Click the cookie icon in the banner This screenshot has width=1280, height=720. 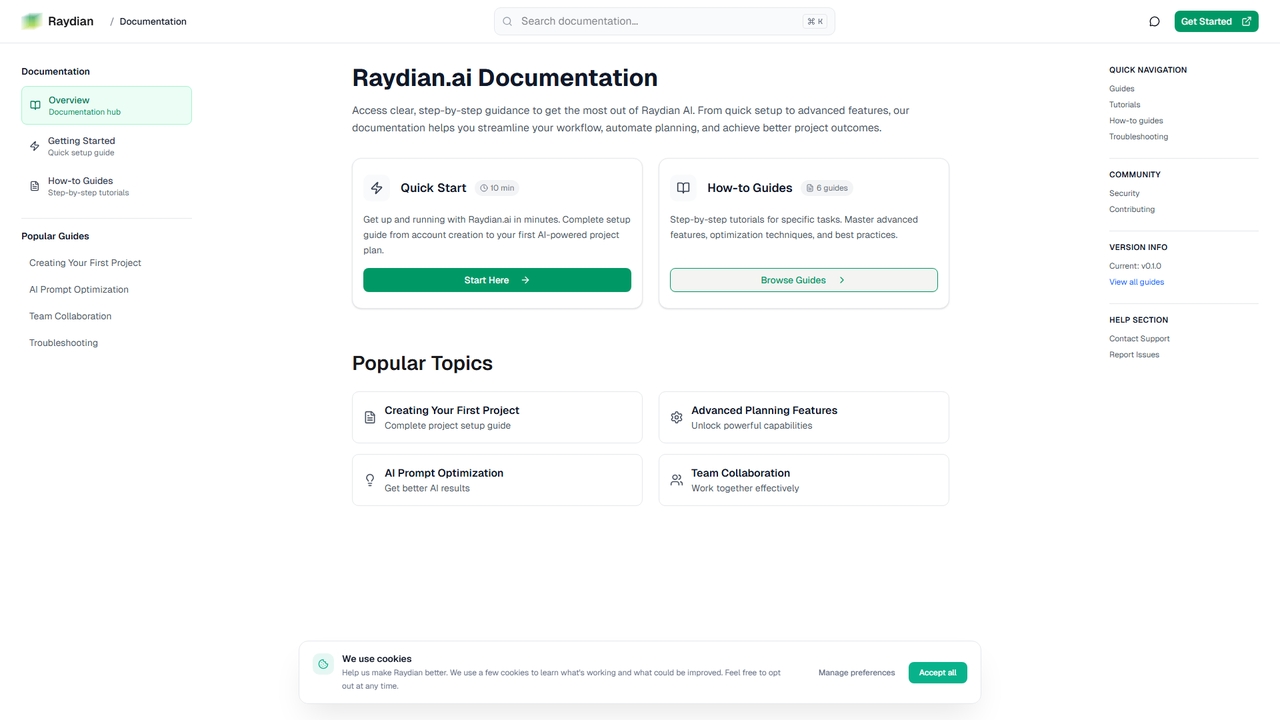[323, 664]
